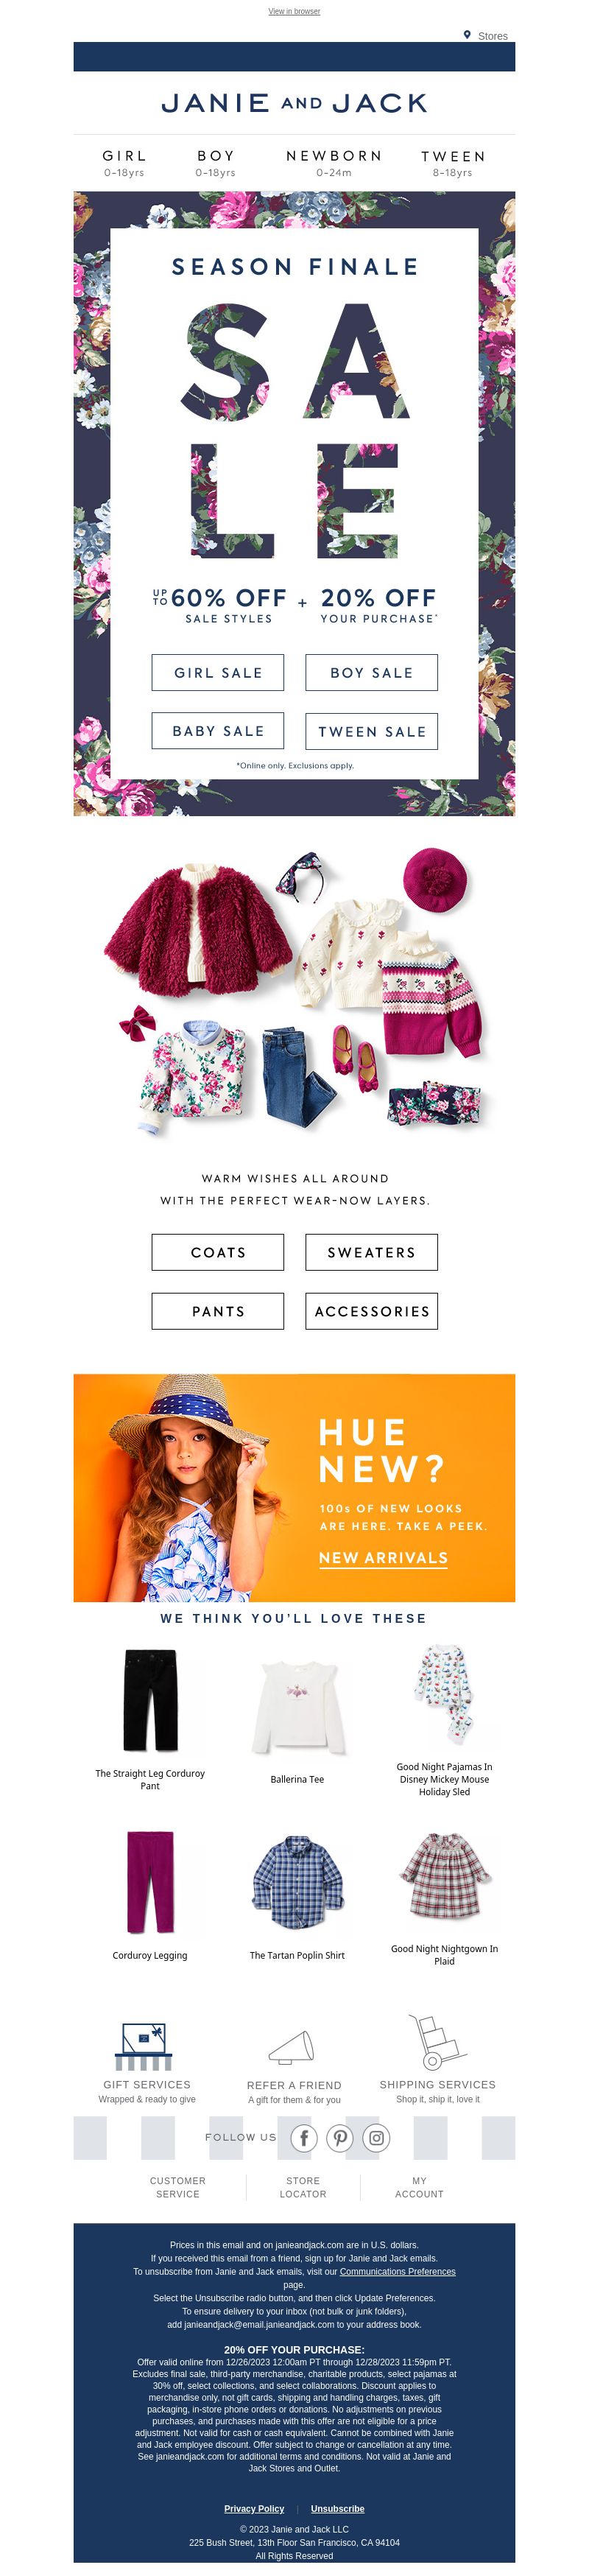The image size is (589, 2576).
Task: Open the Facebook icon link
Action: [x=304, y=2138]
